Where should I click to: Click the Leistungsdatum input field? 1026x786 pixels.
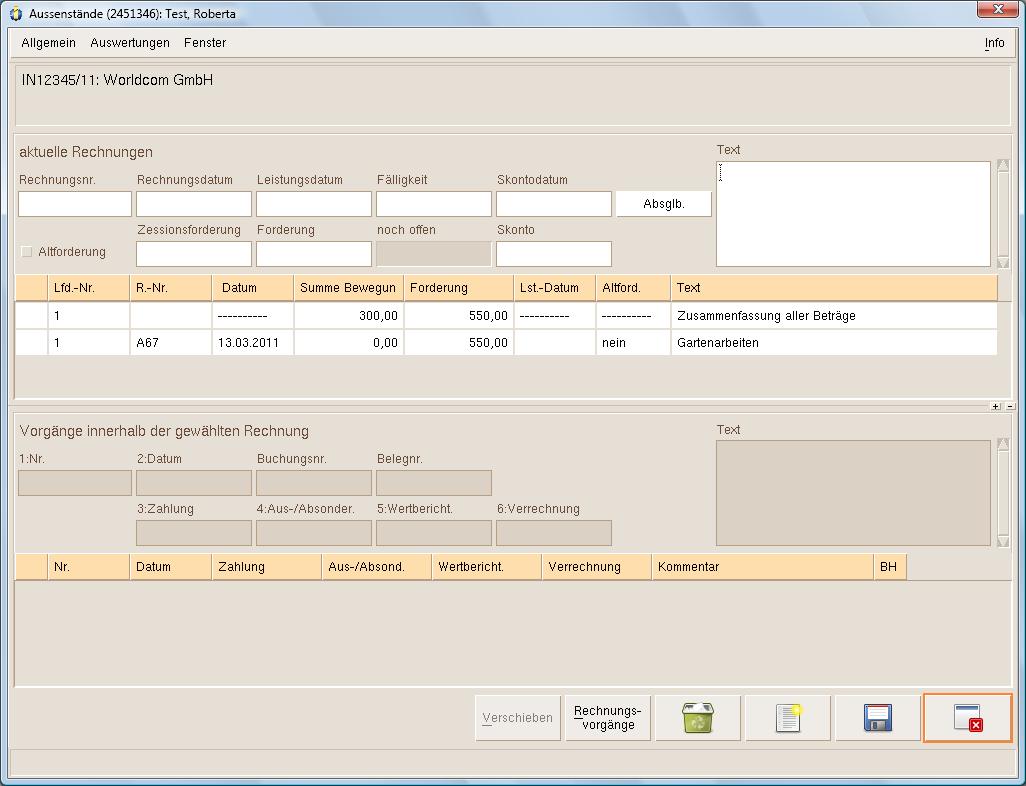pos(314,204)
